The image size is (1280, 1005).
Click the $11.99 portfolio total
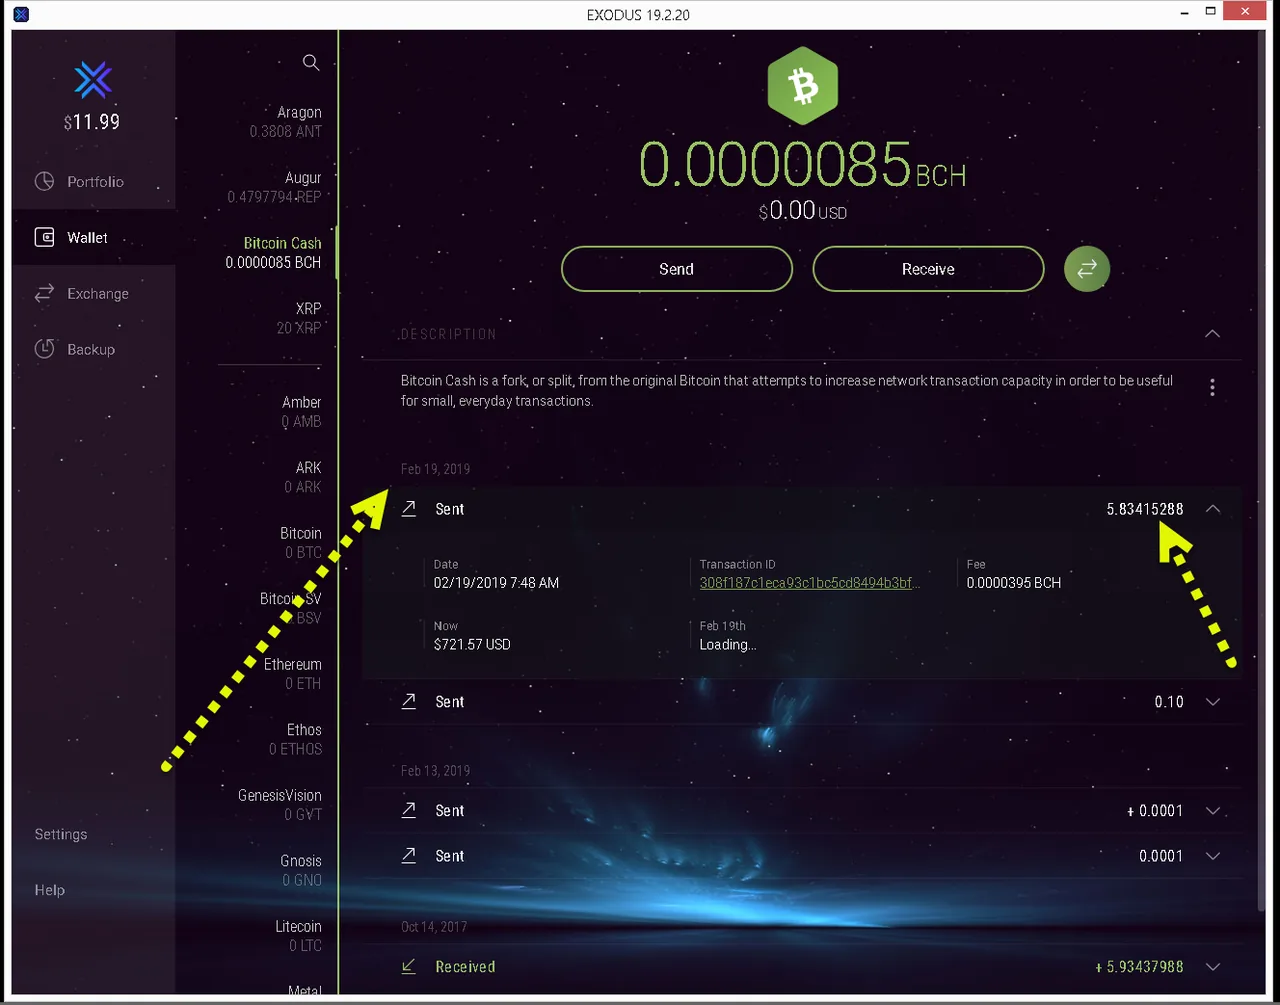pos(92,122)
